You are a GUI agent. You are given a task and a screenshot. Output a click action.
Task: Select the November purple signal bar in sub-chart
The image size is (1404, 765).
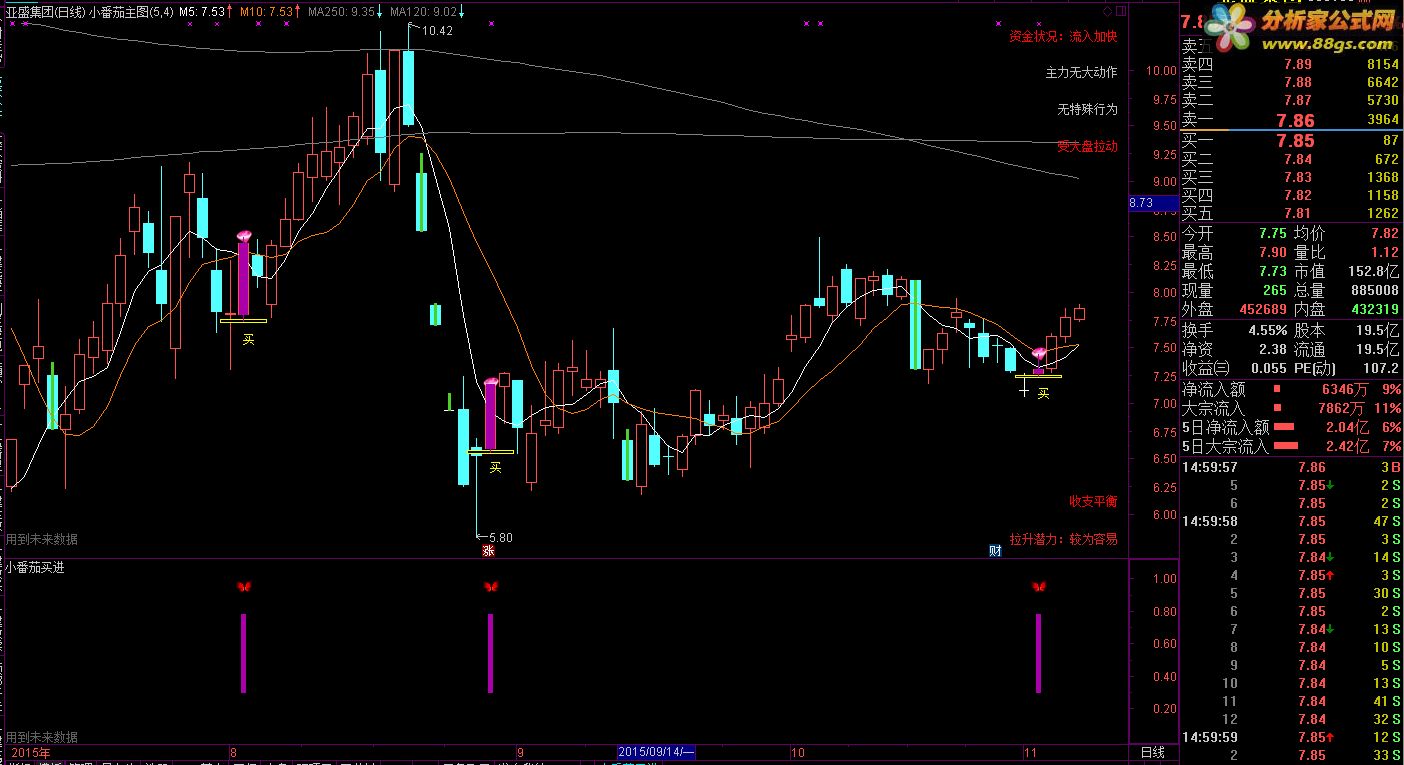[1038, 653]
